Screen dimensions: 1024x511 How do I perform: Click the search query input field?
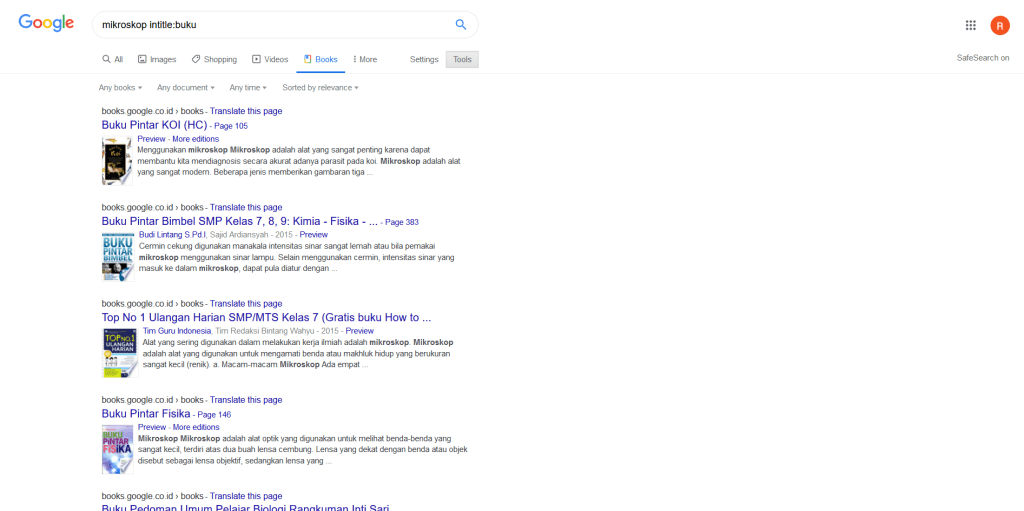pyautogui.click(x=270, y=25)
